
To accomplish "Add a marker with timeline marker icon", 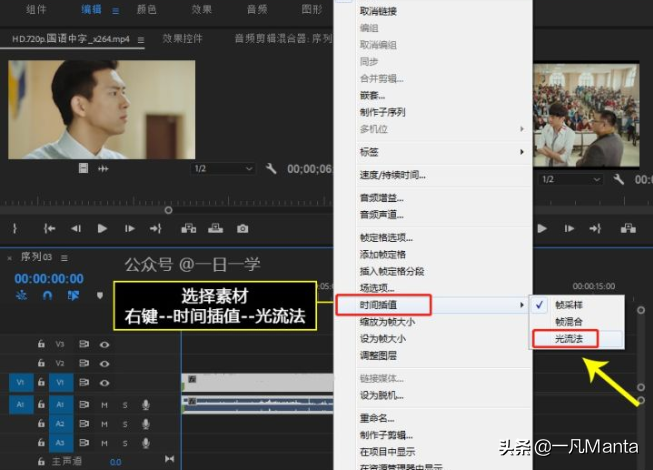I will tap(100, 296).
